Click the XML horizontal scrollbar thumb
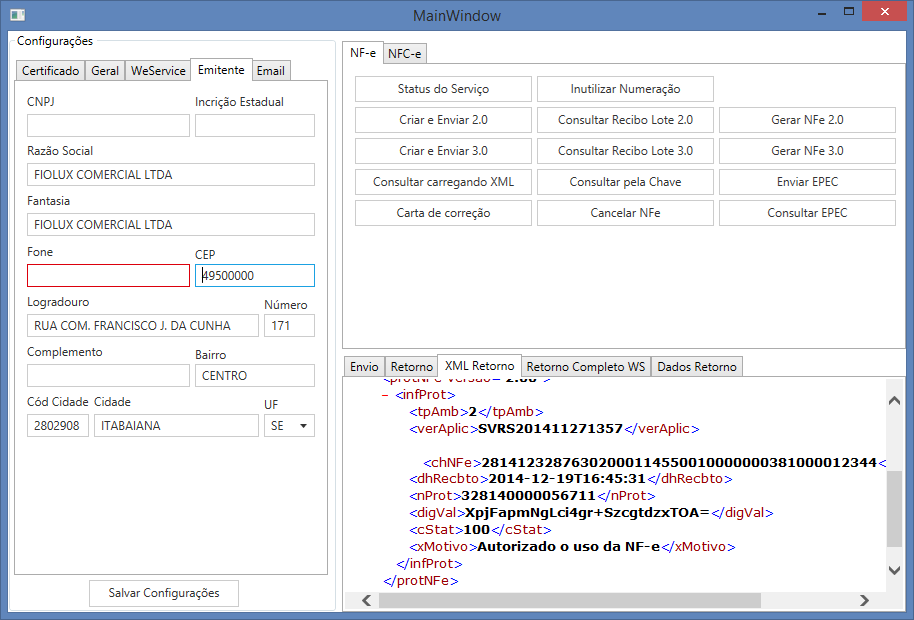914x620 pixels. (570, 600)
